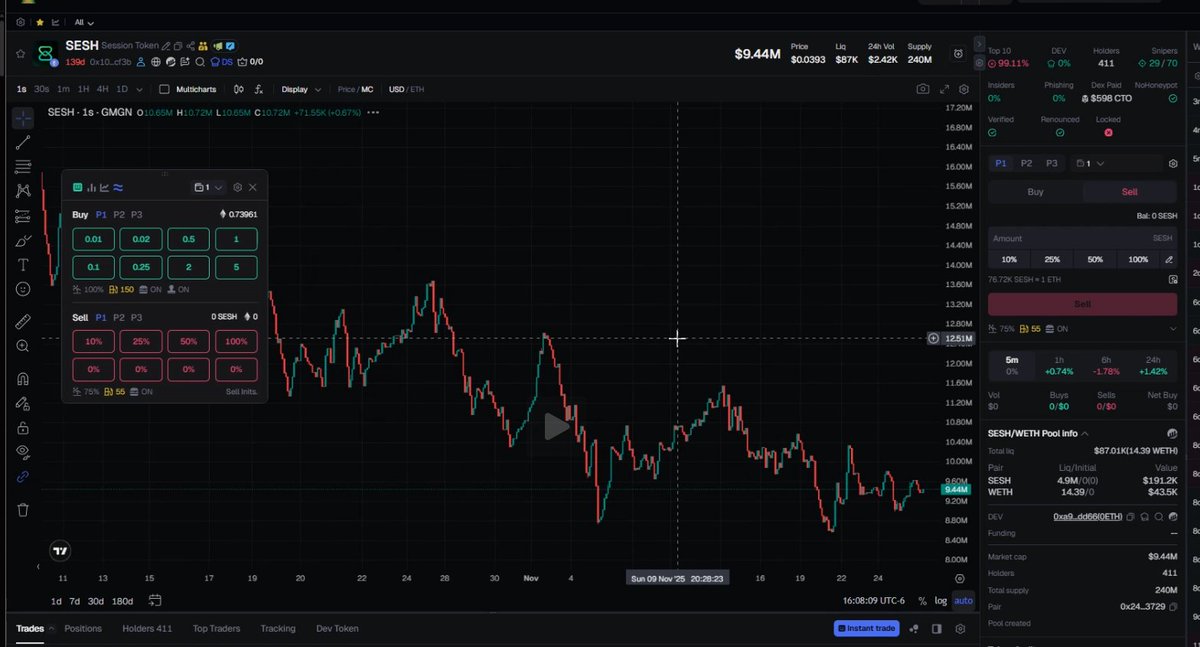Image resolution: width=1200 pixels, height=647 pixels.
Task: Open the OHLC legend more options
Action: 373,112
